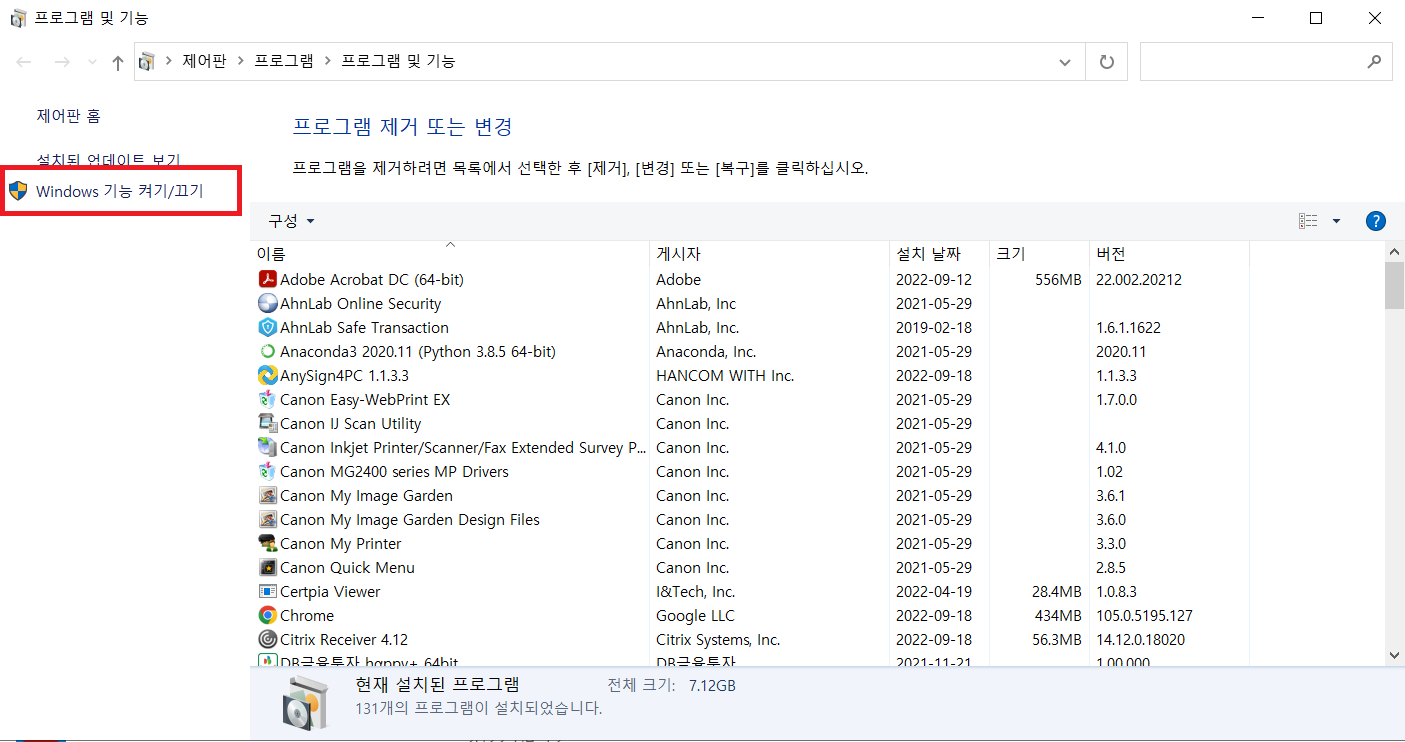Click the Canon My Image Garden Design Files icon

(x=267, y=520)
